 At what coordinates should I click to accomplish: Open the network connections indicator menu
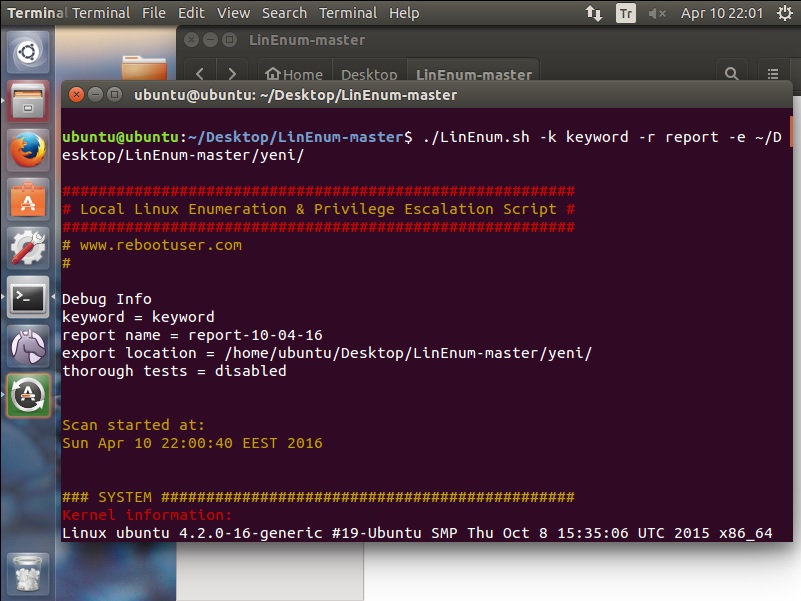point(593,13)
